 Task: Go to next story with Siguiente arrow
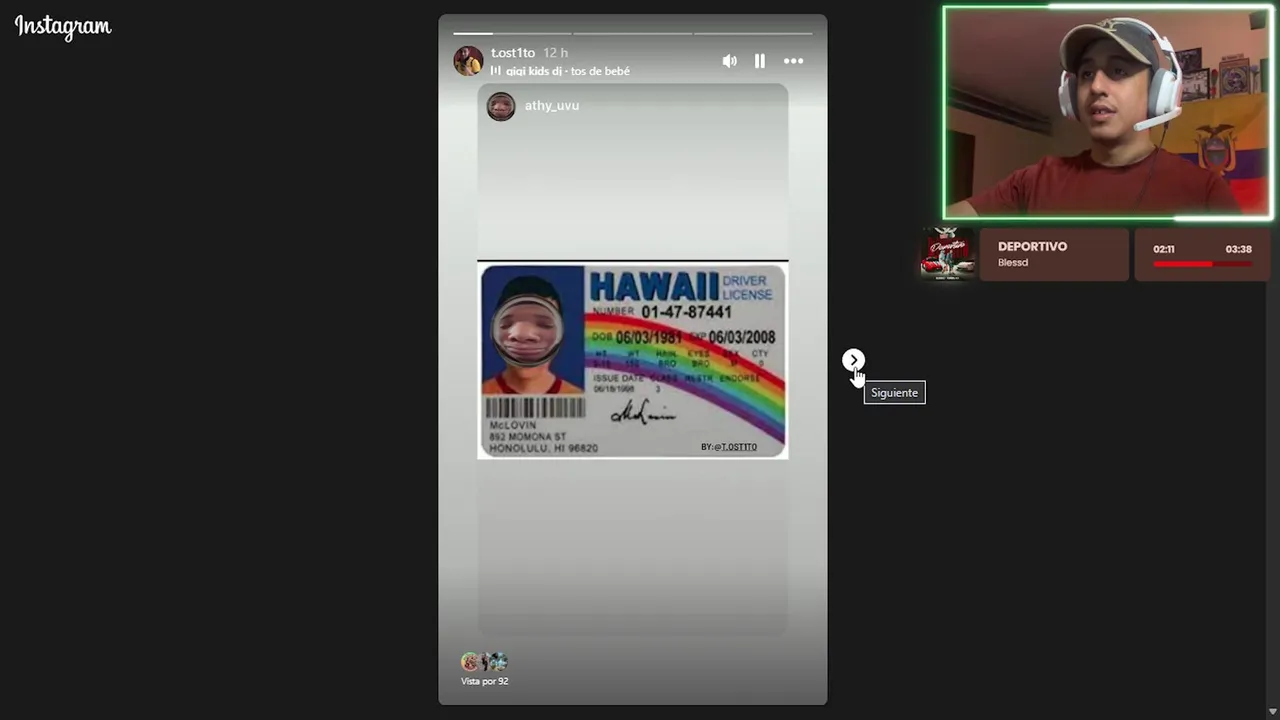[853, 360]
